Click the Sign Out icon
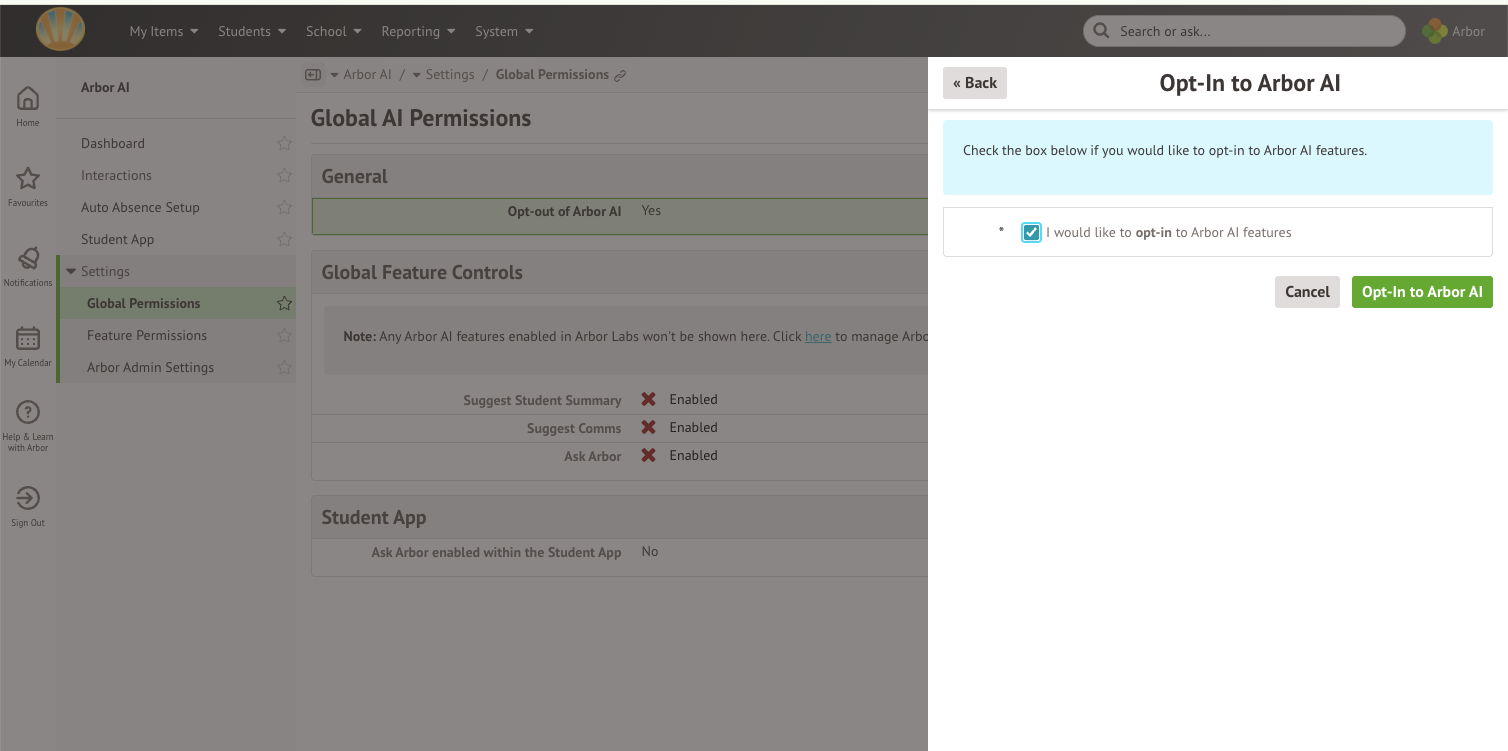The width and height of the screenshot is (1508, 751). [28, 498]
